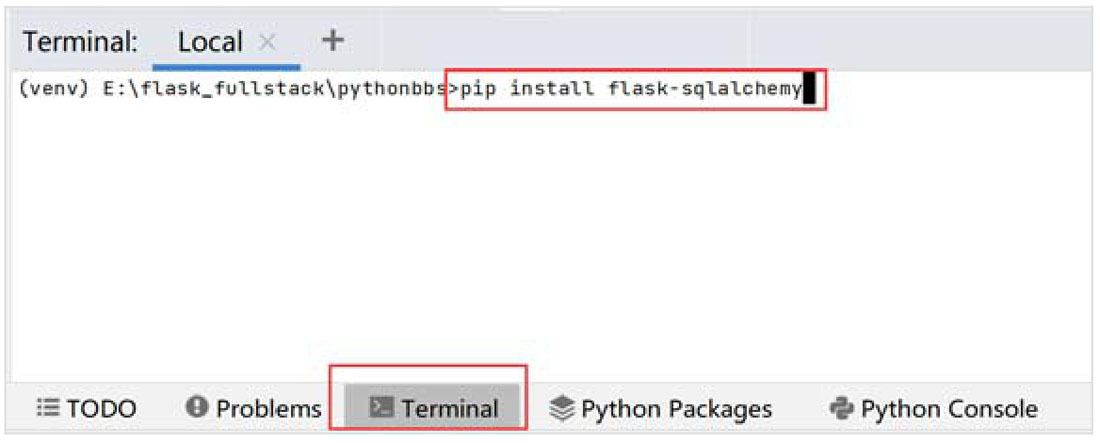Click the Terminal: panel title label
Screen dimensions: 1100x443
click(80, 42)
